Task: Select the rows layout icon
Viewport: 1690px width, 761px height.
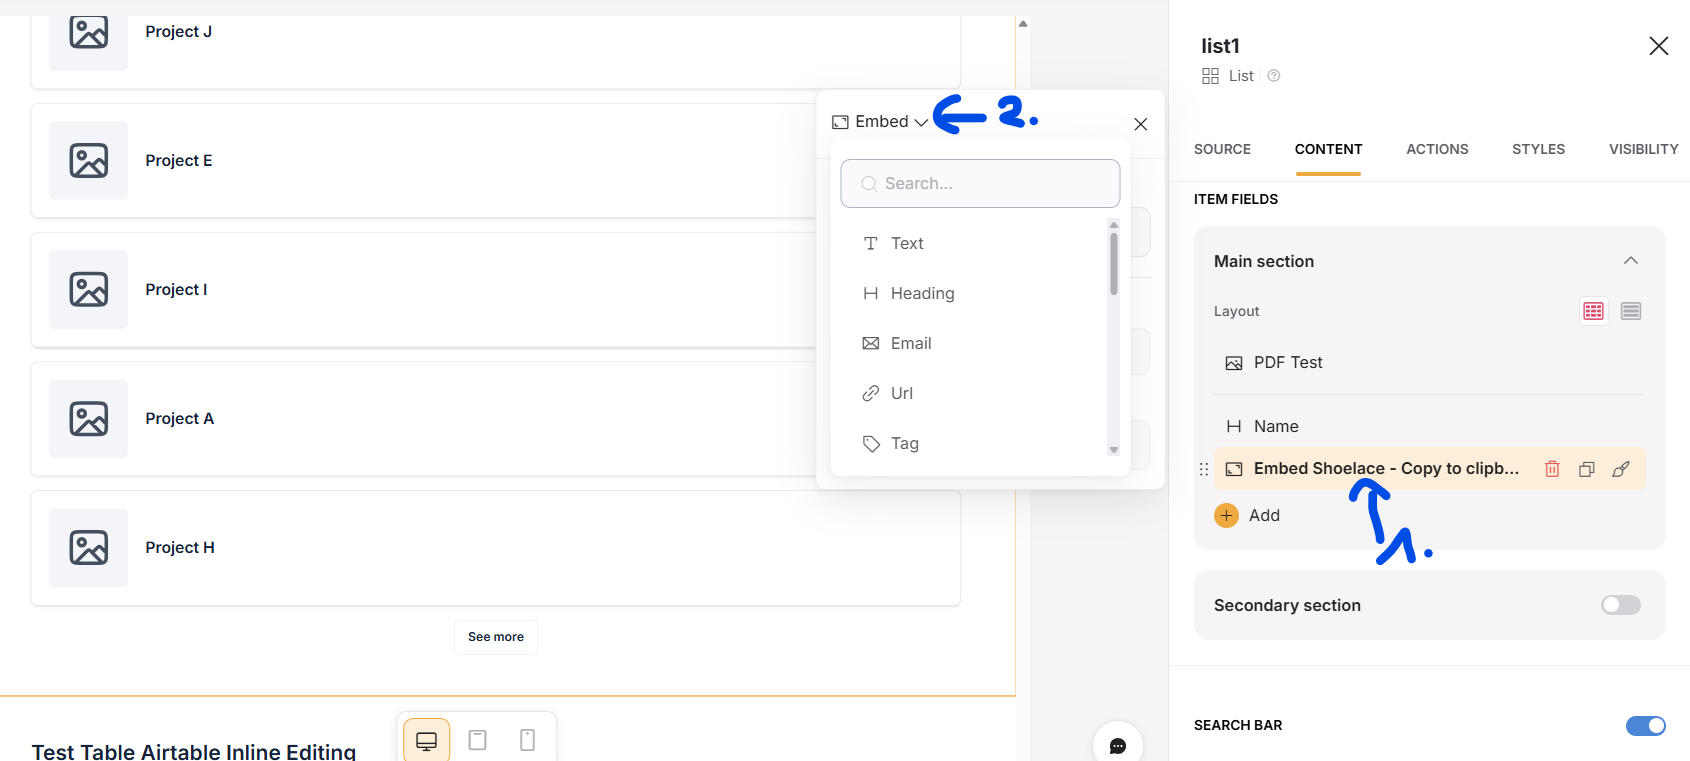Action: pos(1631,311)
